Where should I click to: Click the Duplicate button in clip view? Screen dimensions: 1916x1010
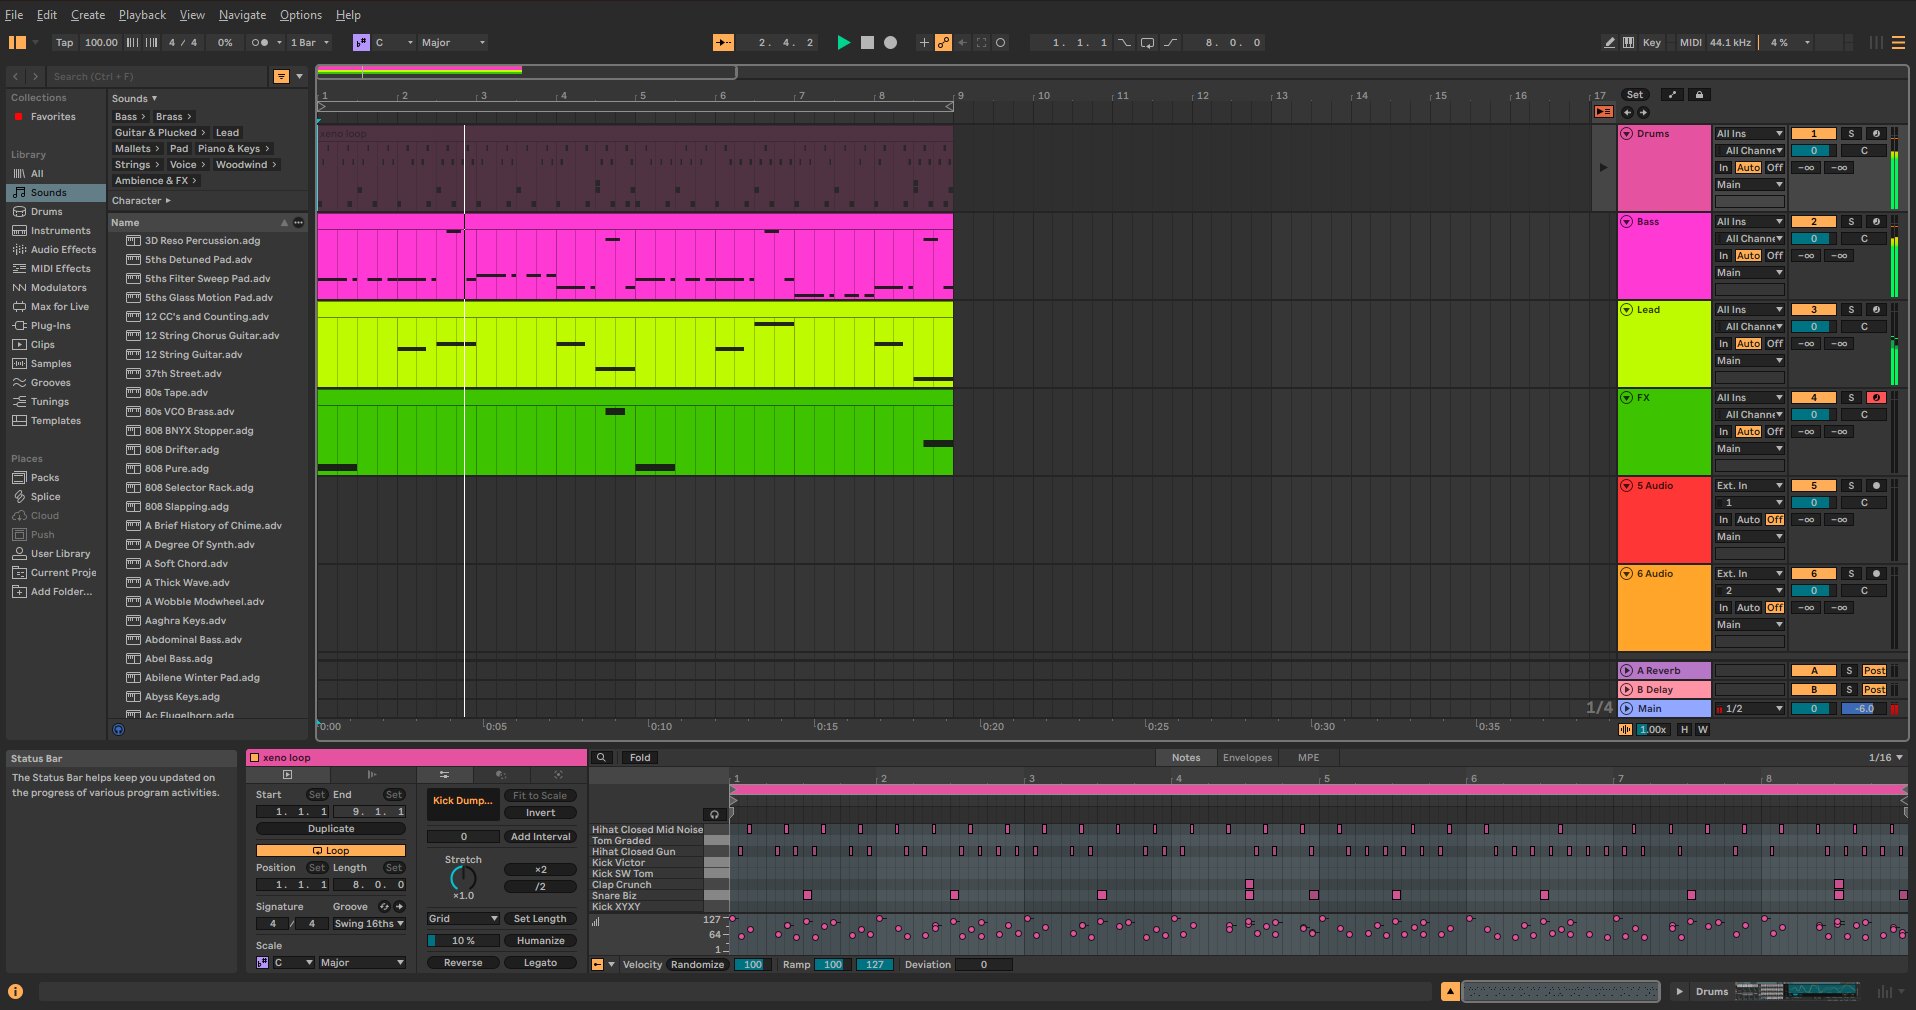[331, 829]
